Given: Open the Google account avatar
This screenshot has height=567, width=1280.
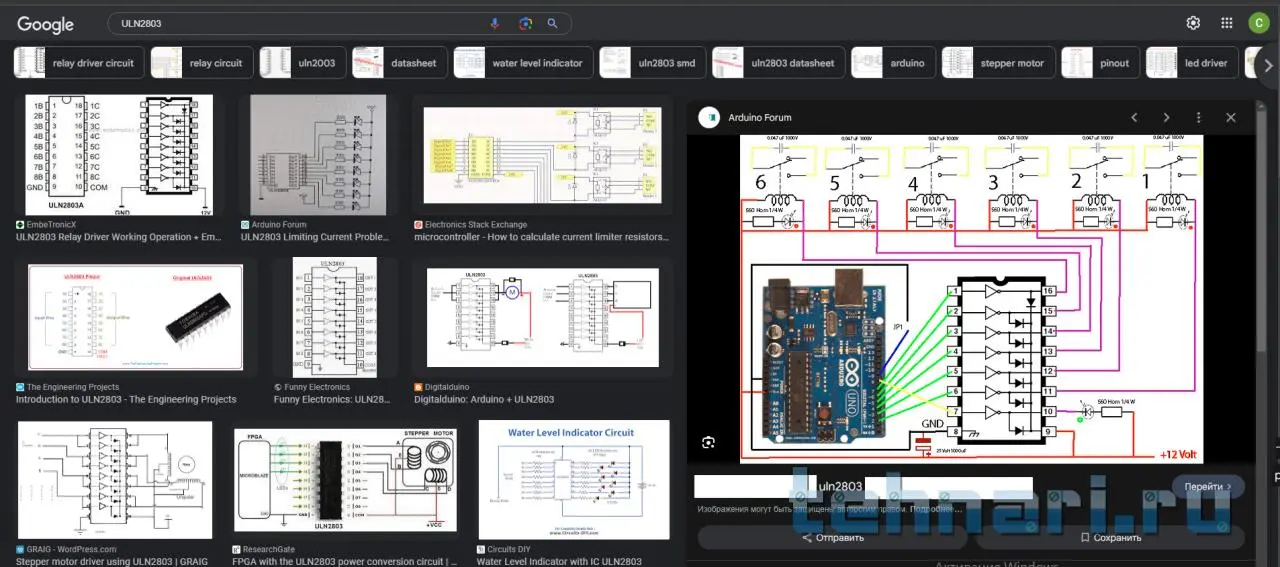Looking at the screenshot, I should pyautogui.click(x=1258, y=23).
